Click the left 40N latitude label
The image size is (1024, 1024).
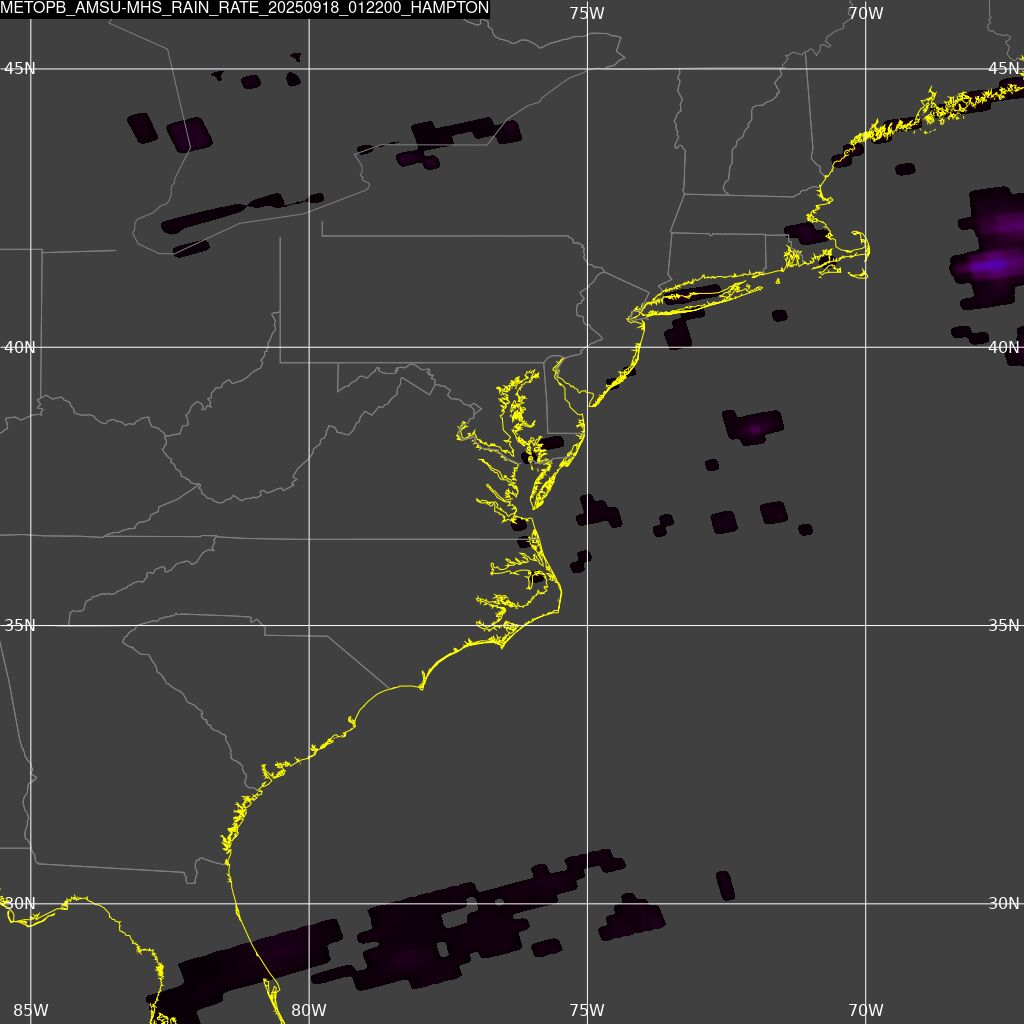[20, 347]
